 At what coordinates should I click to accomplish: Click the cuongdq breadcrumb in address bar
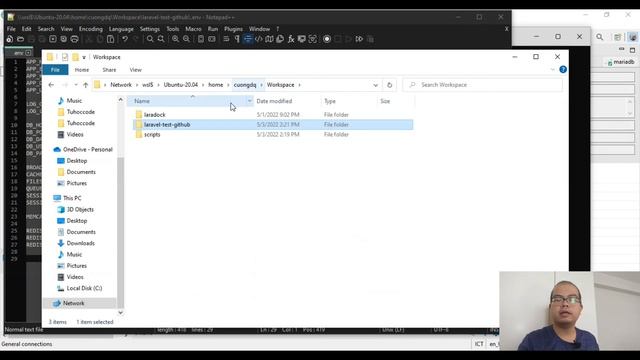coord(245,85)
